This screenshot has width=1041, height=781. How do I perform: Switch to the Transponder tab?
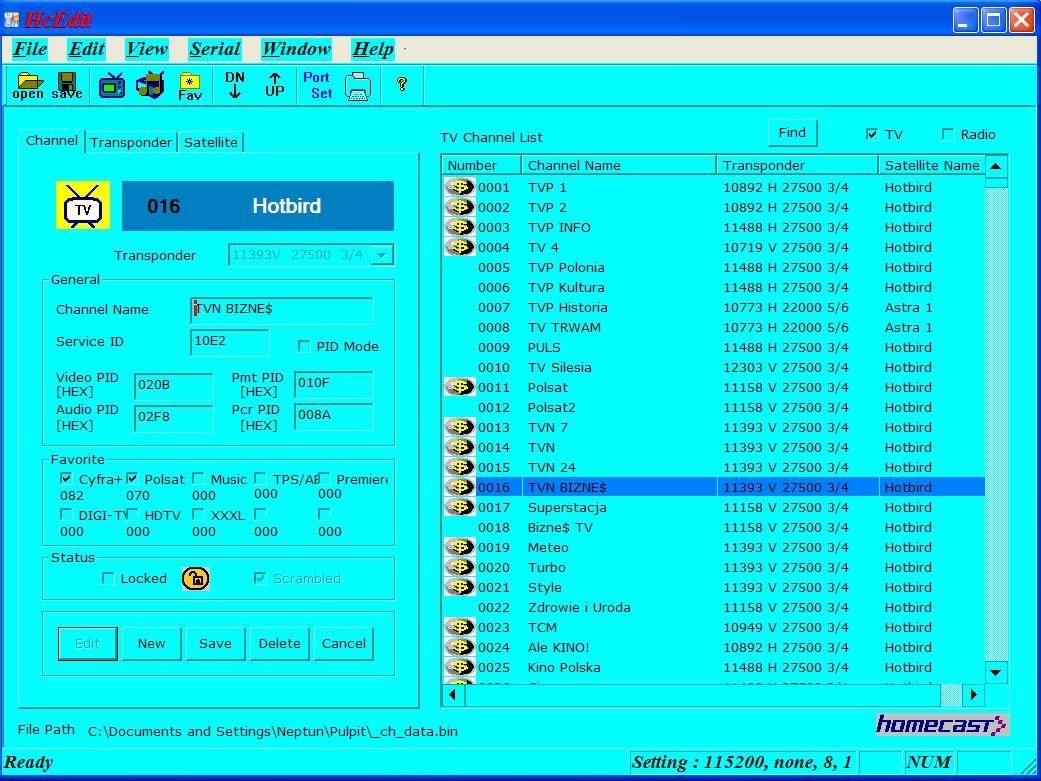[x=131, y=142]
